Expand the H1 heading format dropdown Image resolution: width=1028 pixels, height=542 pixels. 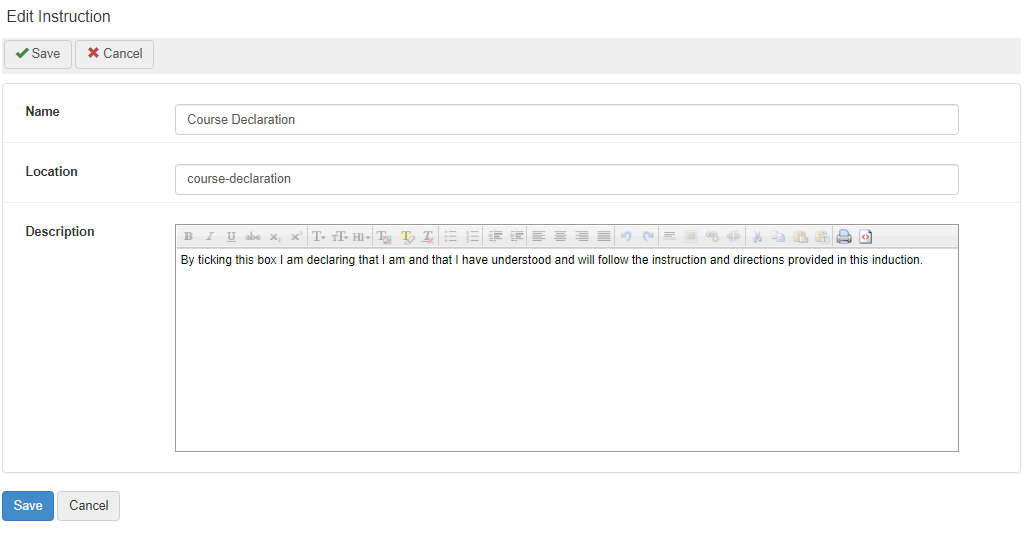point(361,237)
